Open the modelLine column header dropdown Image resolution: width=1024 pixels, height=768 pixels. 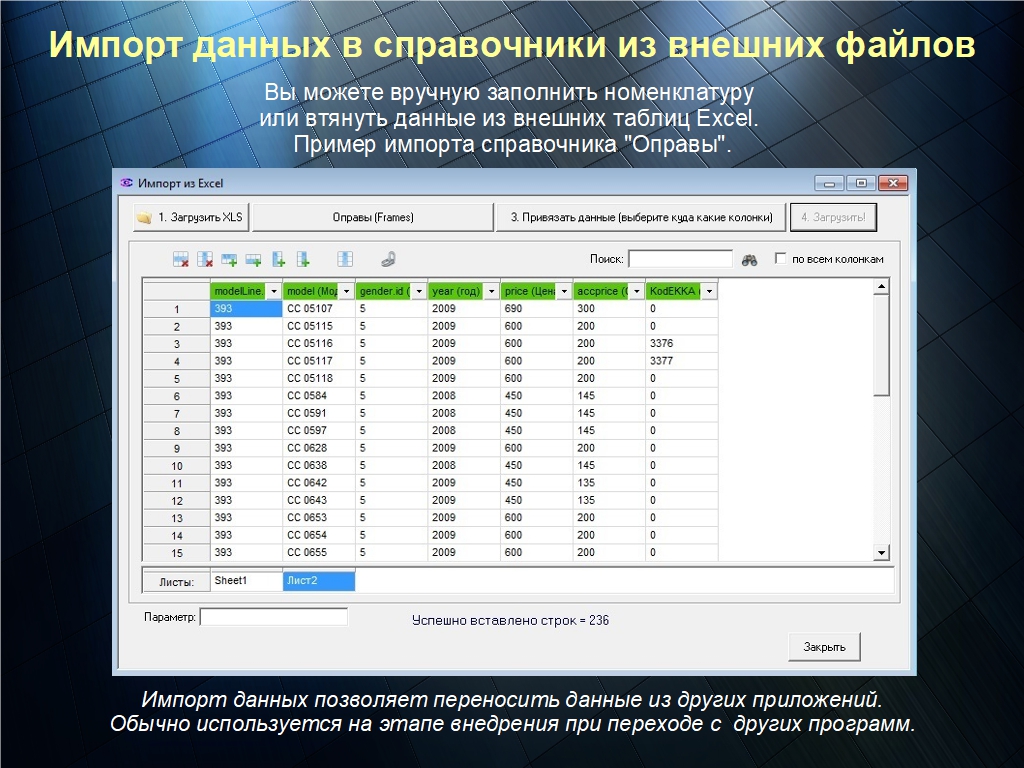tap(274, 291)
